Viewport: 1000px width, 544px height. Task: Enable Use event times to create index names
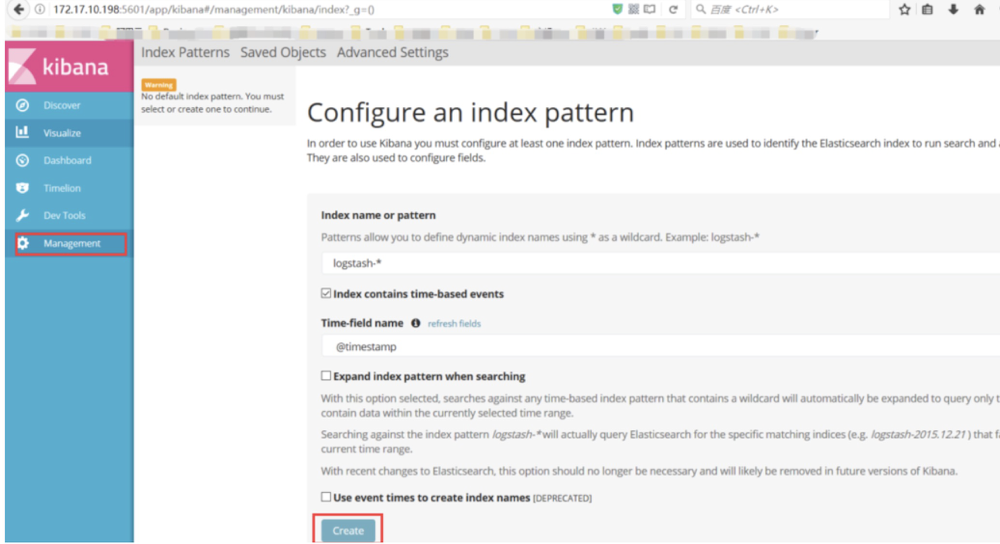pyautogui.click(x=326, y=497)
